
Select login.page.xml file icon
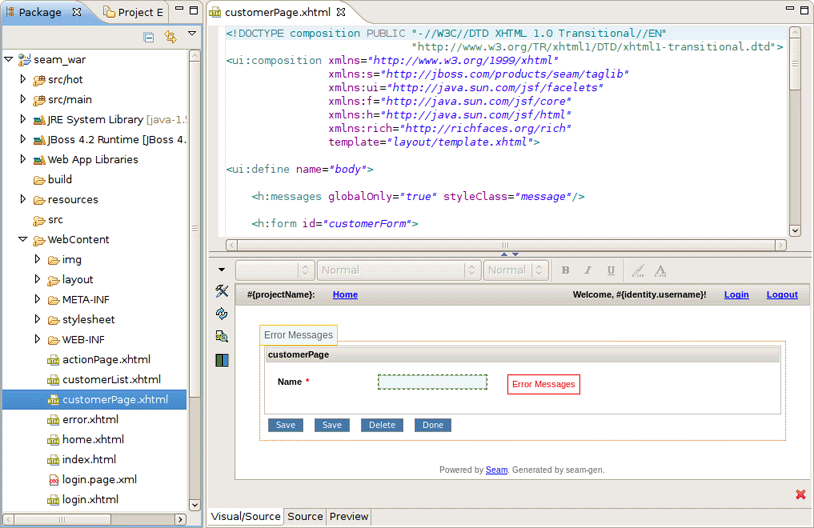point(53,480)
